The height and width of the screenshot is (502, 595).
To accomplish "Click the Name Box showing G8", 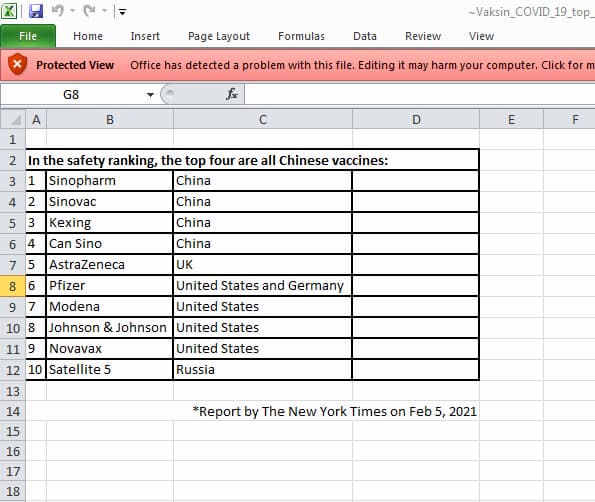I will 72,94.
